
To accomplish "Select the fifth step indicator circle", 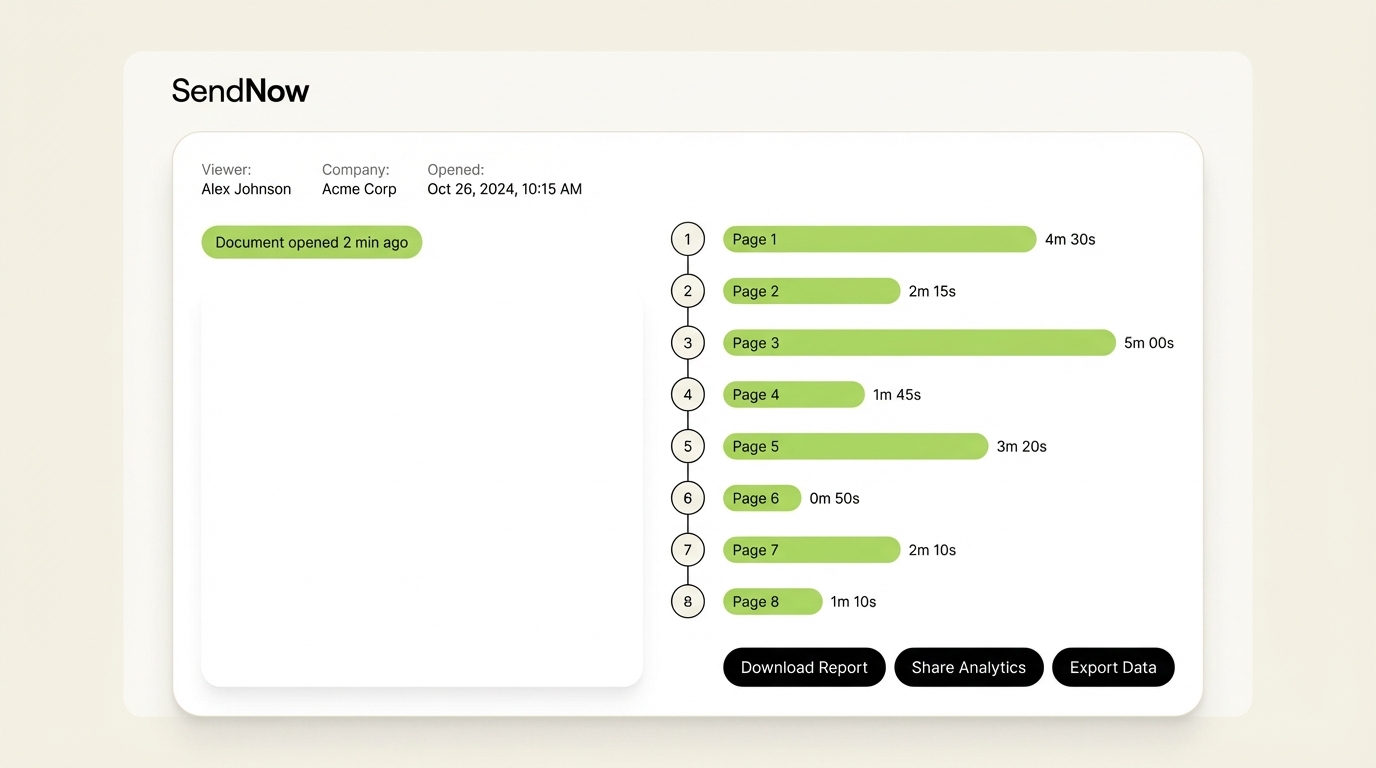I will (687, 446).
